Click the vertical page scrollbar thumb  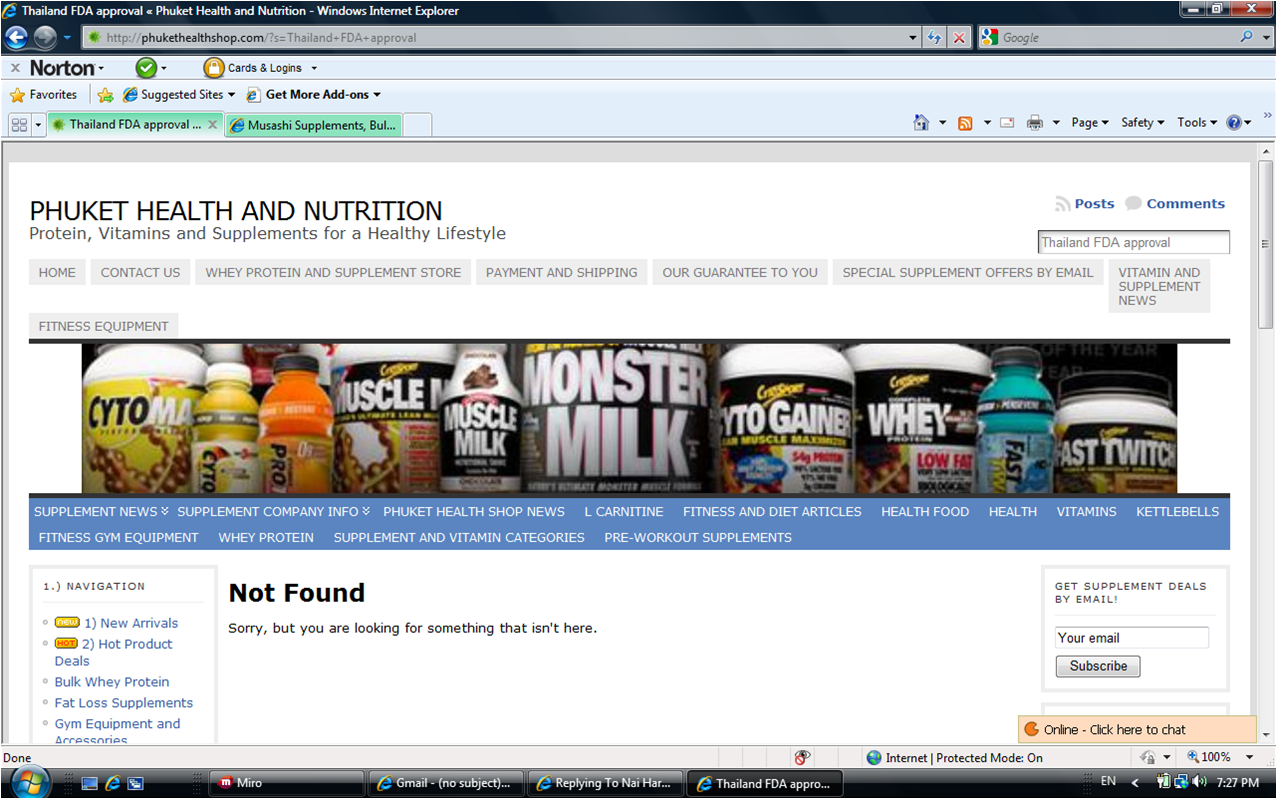click(1266, 244)
